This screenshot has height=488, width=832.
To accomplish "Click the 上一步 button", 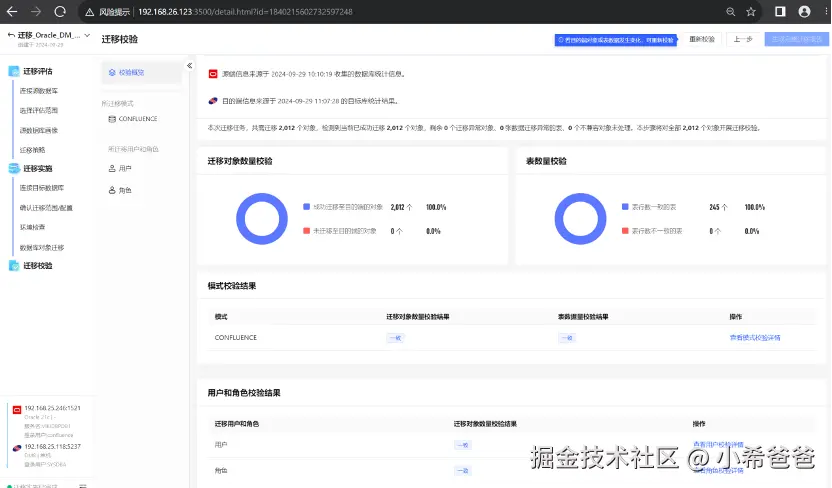I will (x=743, y=39).
